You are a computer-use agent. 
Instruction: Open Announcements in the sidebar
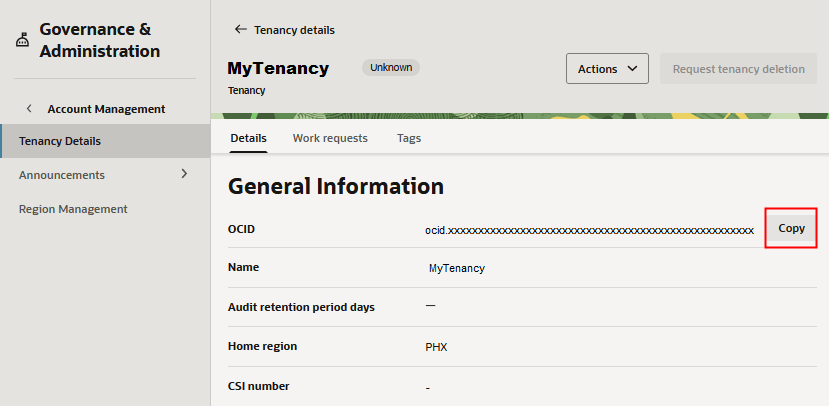[x=62, y=175]
